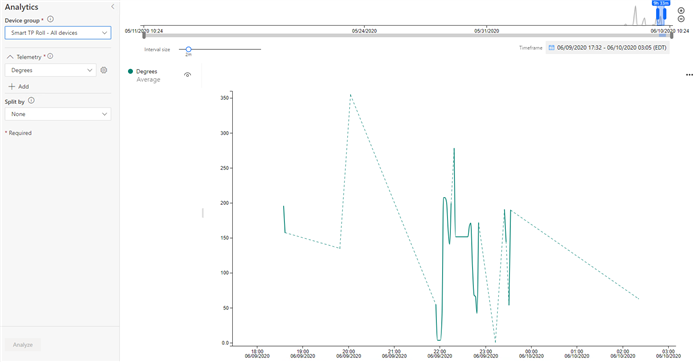Open the chart more options ellipsis
The width and height of the screenshot is (694, 362).
(x=689, y=75)
